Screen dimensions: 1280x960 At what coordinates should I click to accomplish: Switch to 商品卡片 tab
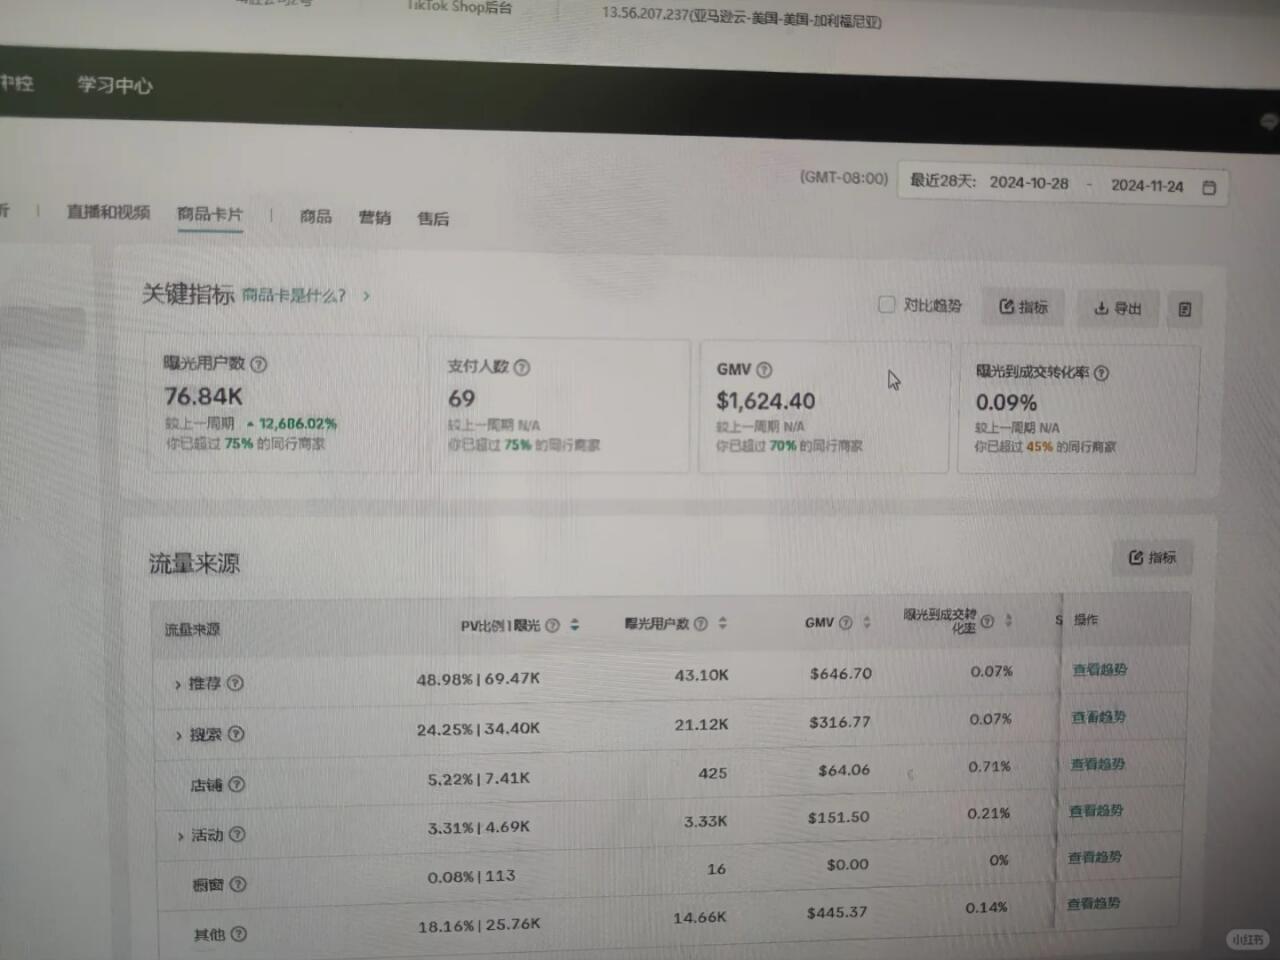pyautogui.click(x=210, y=214)
